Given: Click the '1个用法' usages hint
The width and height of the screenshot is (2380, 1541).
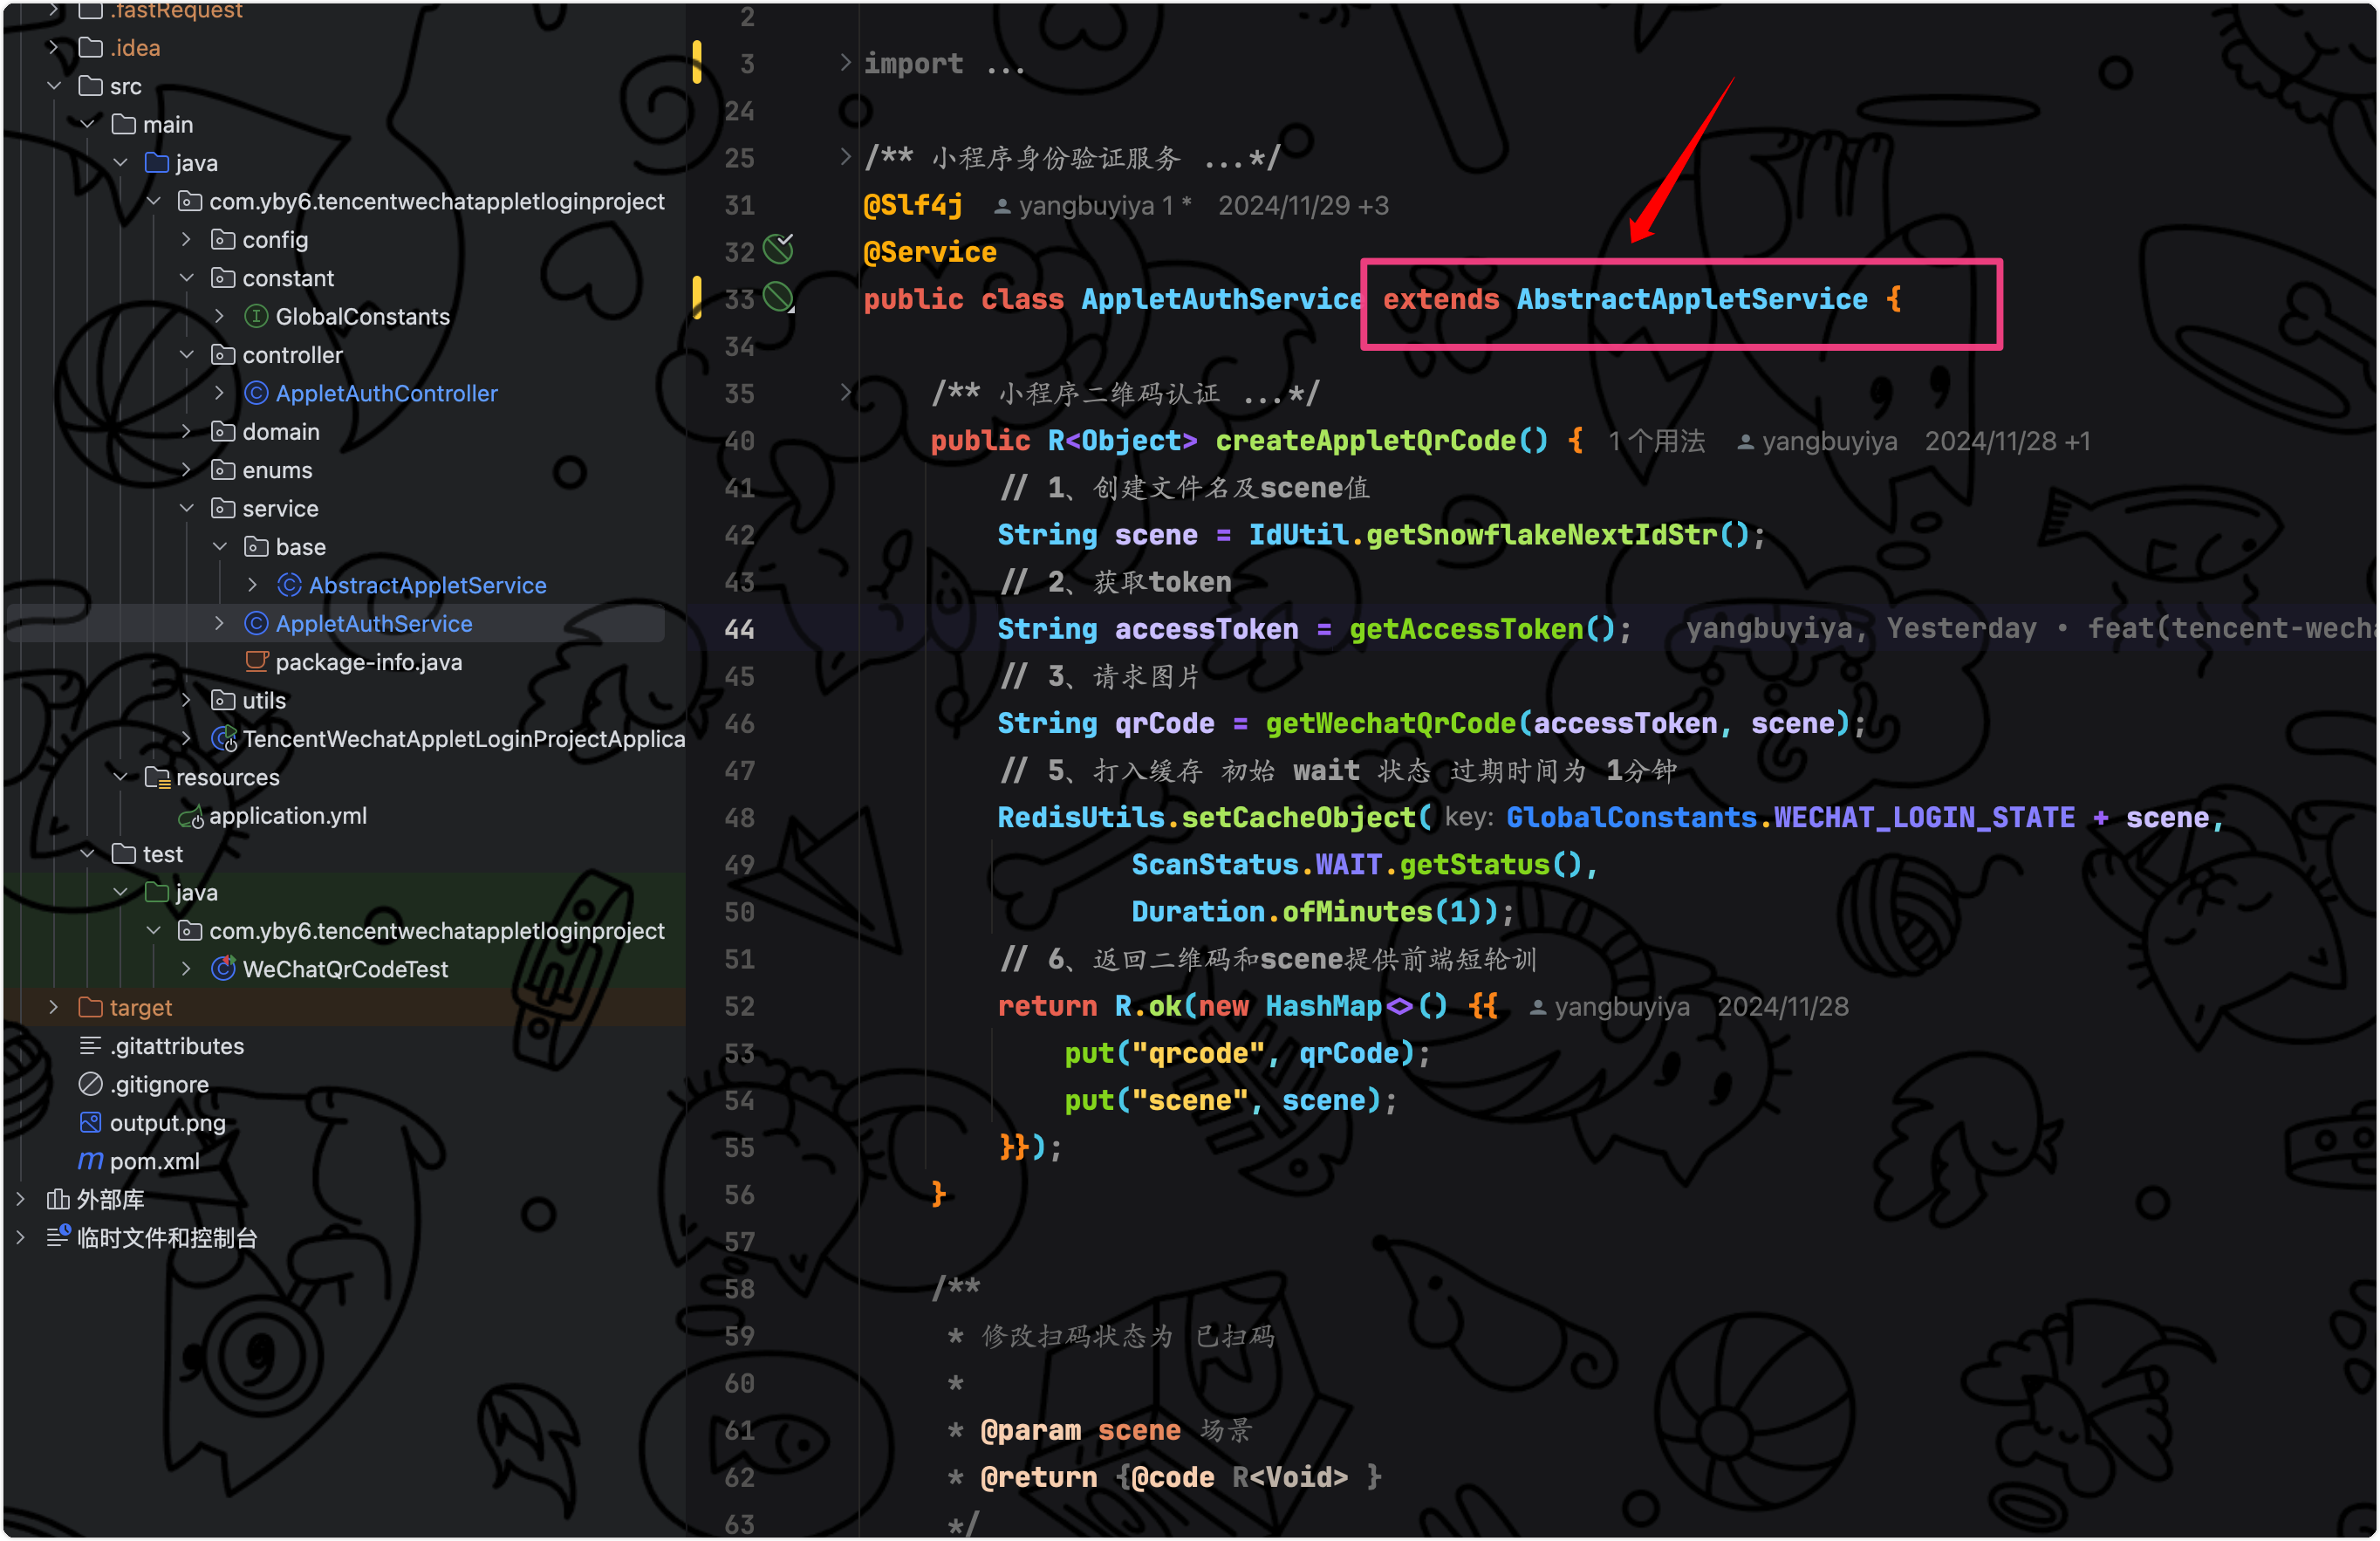Looking at the screenshot, I should [x=1656, y=441].
